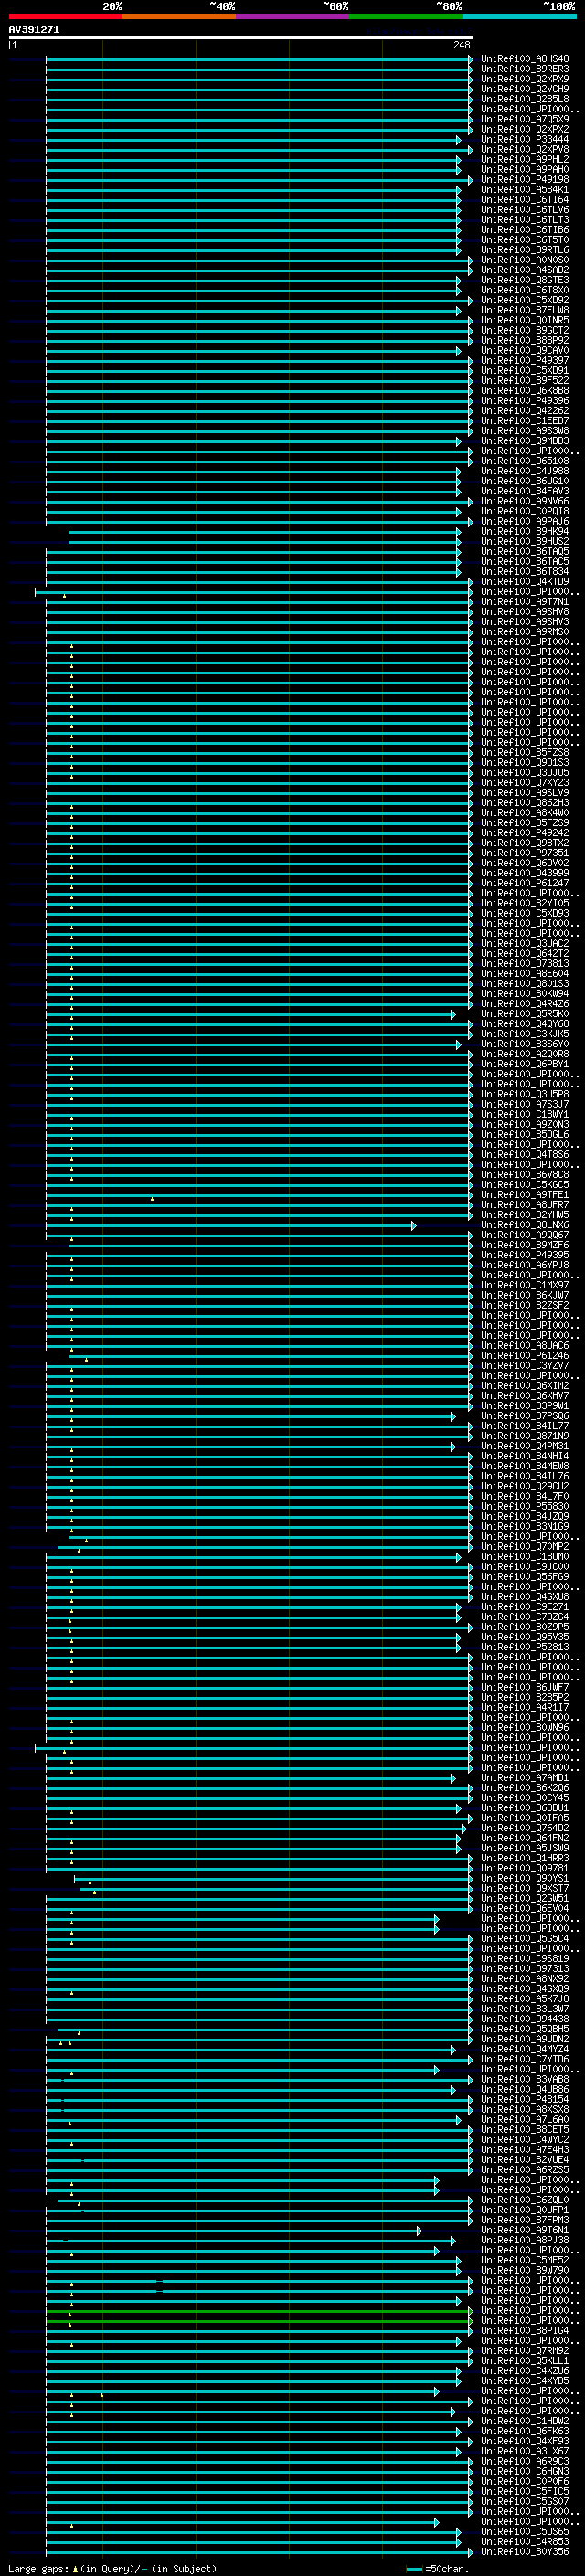Click hit label UniRef100_Q285L8
Image resolution: width=585 pixels, height=2576 pixels.
click(x=525, y=99)
